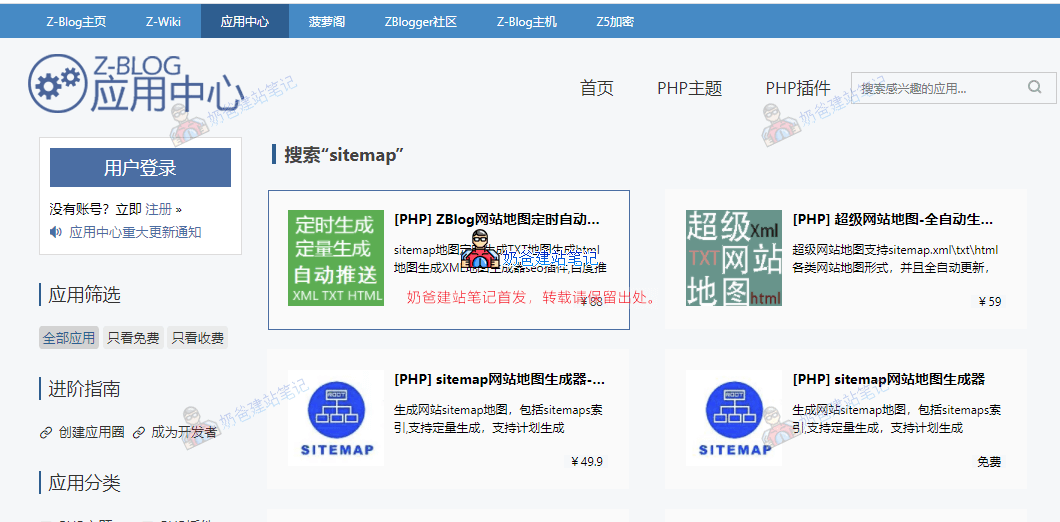Click the search magnifier icon
1060x522 pixels.
click(x=1034, y=88)
